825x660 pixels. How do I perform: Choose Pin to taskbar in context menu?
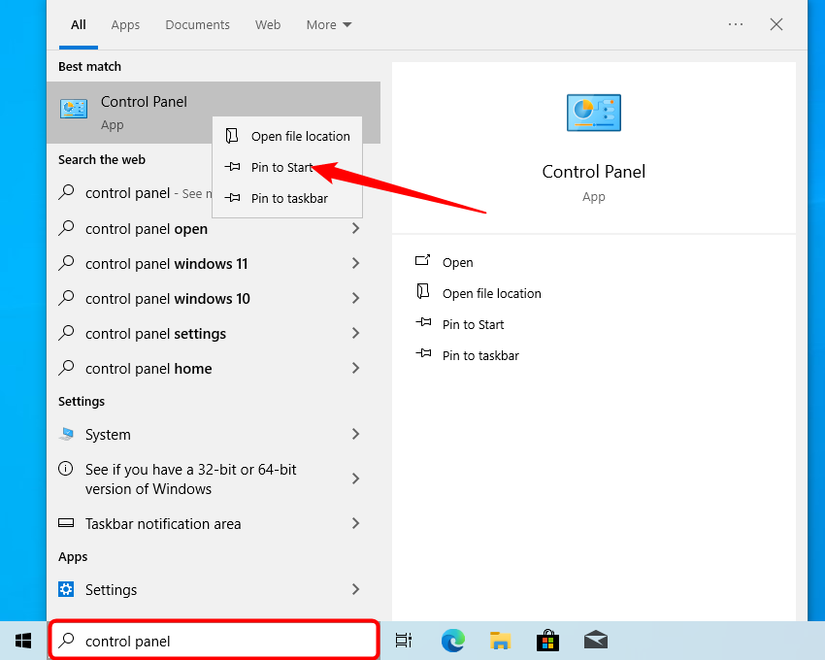click(x=289, y=198)
